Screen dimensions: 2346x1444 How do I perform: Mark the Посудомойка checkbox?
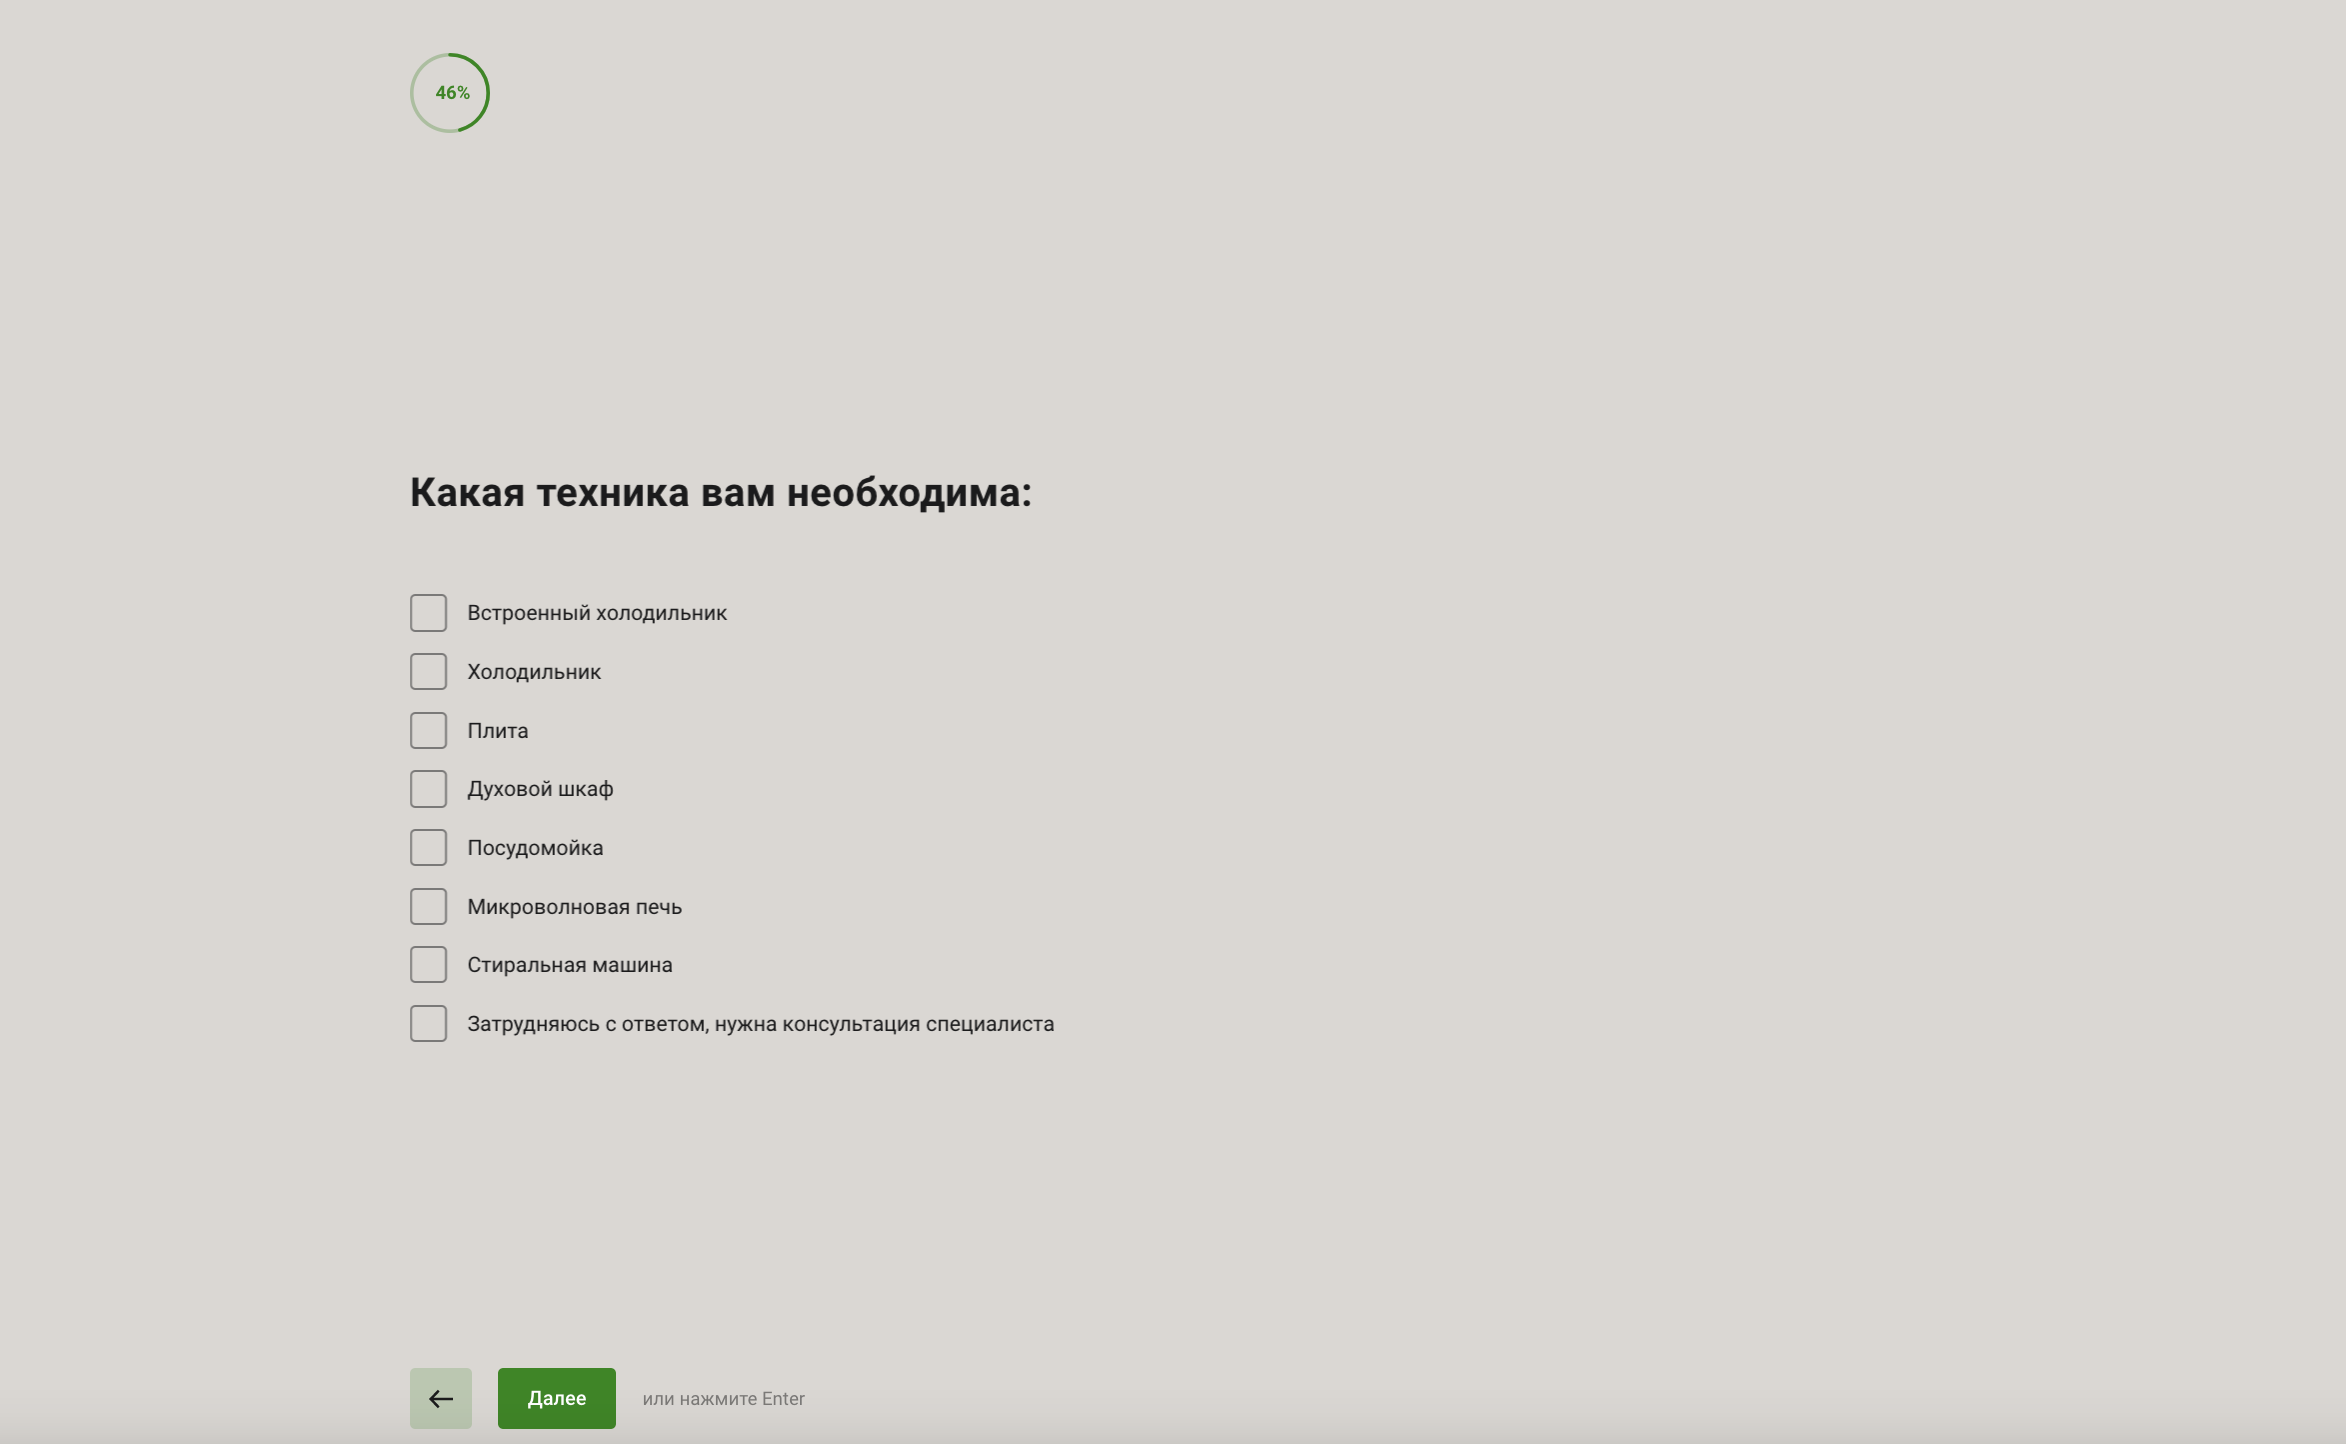(428, 848)
